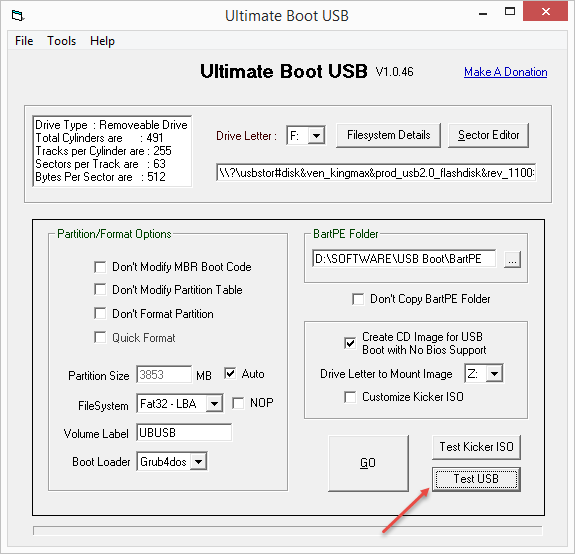Click the Sectors per Track are : 63 line
Screen dimensions: 575x554
(100, 164)
